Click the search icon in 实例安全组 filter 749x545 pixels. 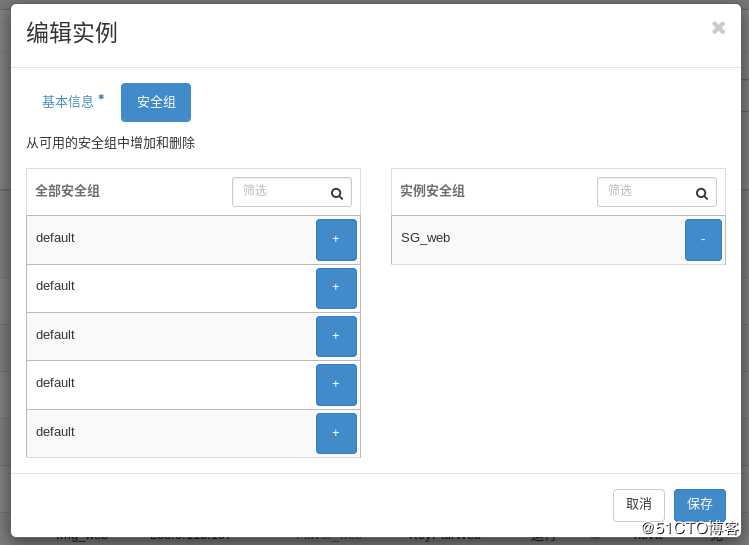tap(702, 193)
